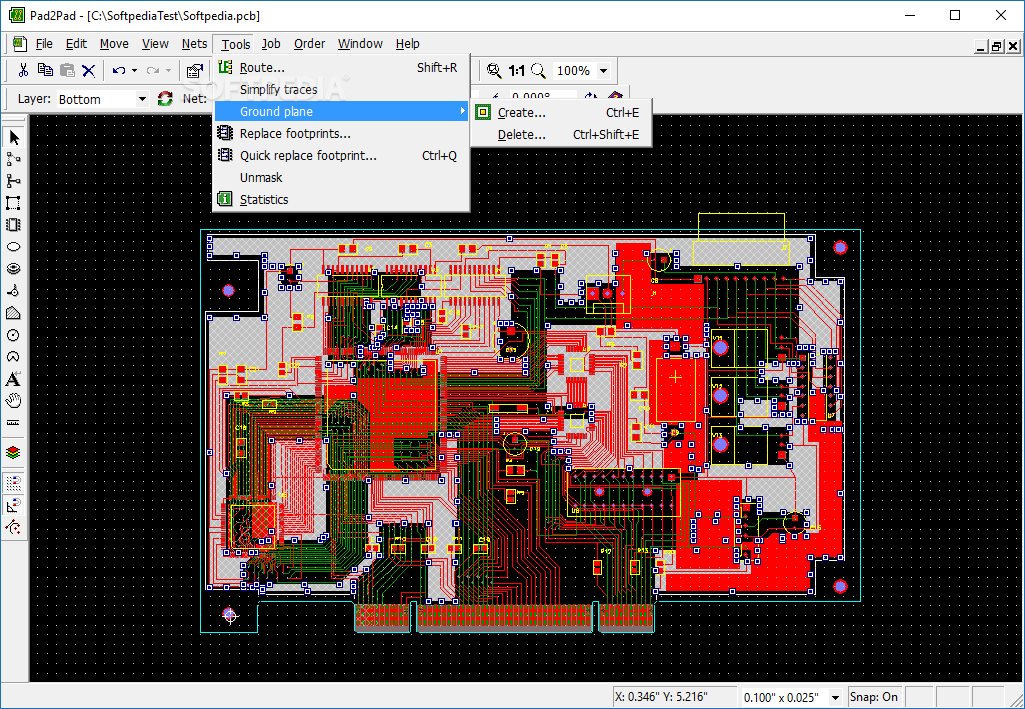Click the document icon beside File menu

coord(20,44)
